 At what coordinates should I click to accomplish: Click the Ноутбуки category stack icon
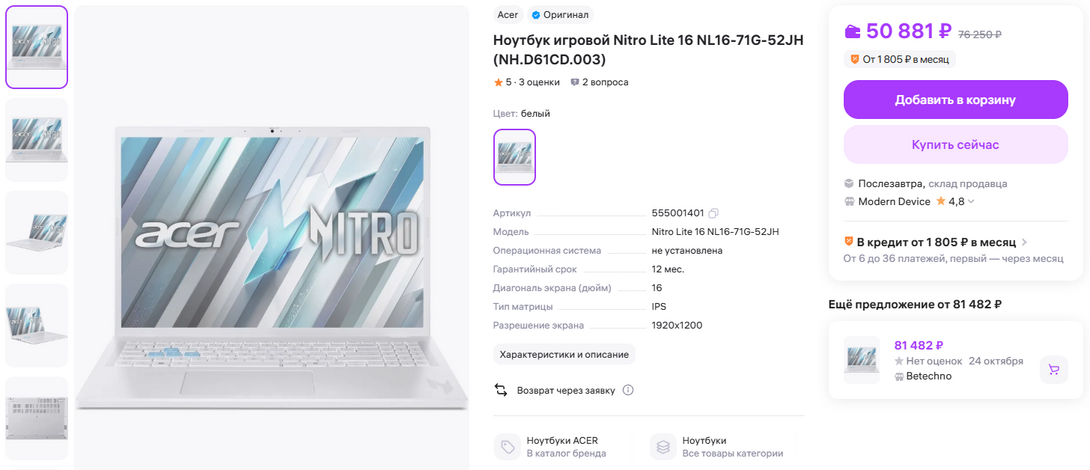[663, 447]
